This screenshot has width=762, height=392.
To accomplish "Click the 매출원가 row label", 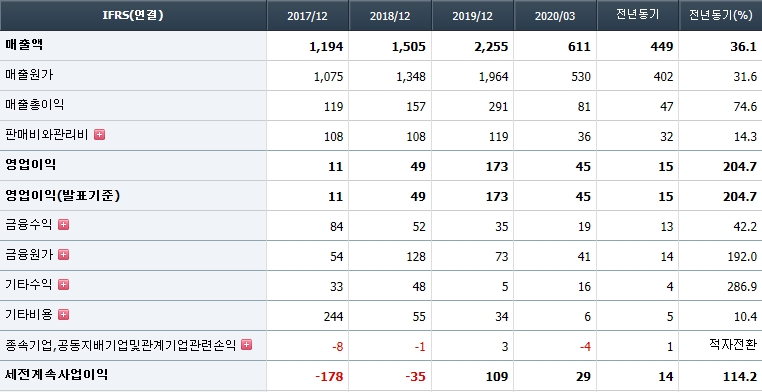I will click(x=29, y=75).
